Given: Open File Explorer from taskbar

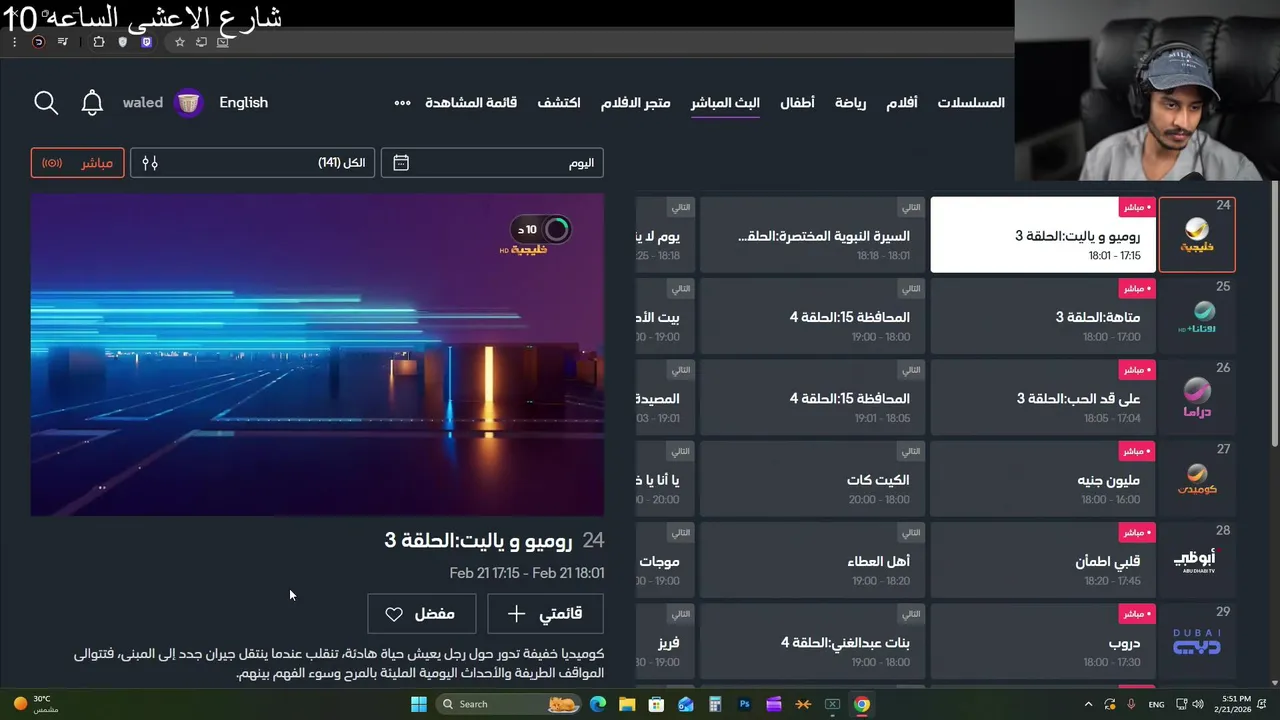Looking at the screenshot, I should (x=627, y=704).
